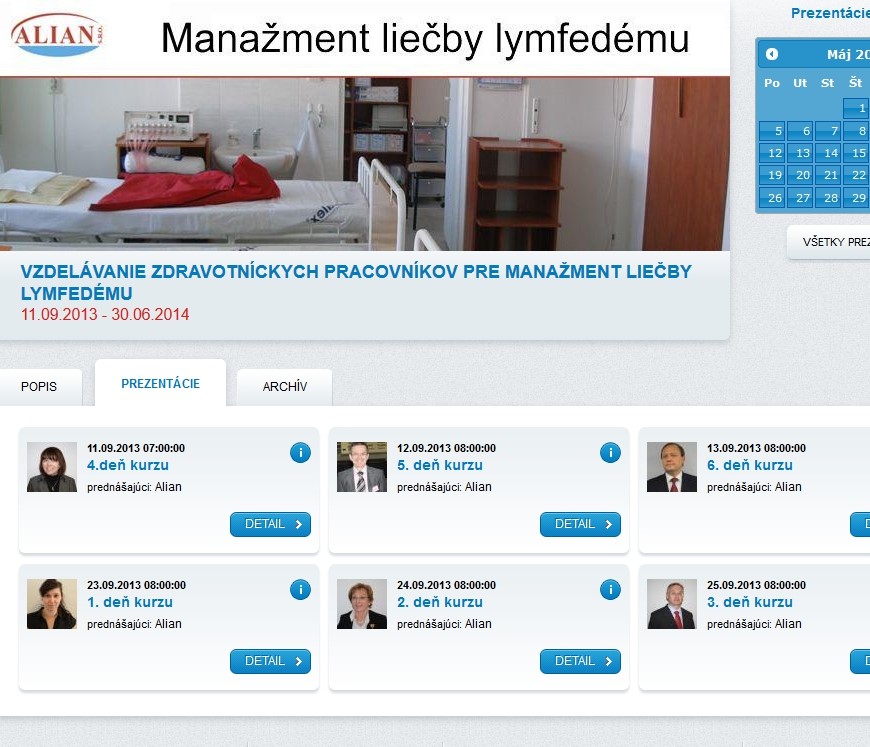Click speaker photo for 6. deň kurzu
The width and height of the screenshot is (870, 747).
click(672, 467)
